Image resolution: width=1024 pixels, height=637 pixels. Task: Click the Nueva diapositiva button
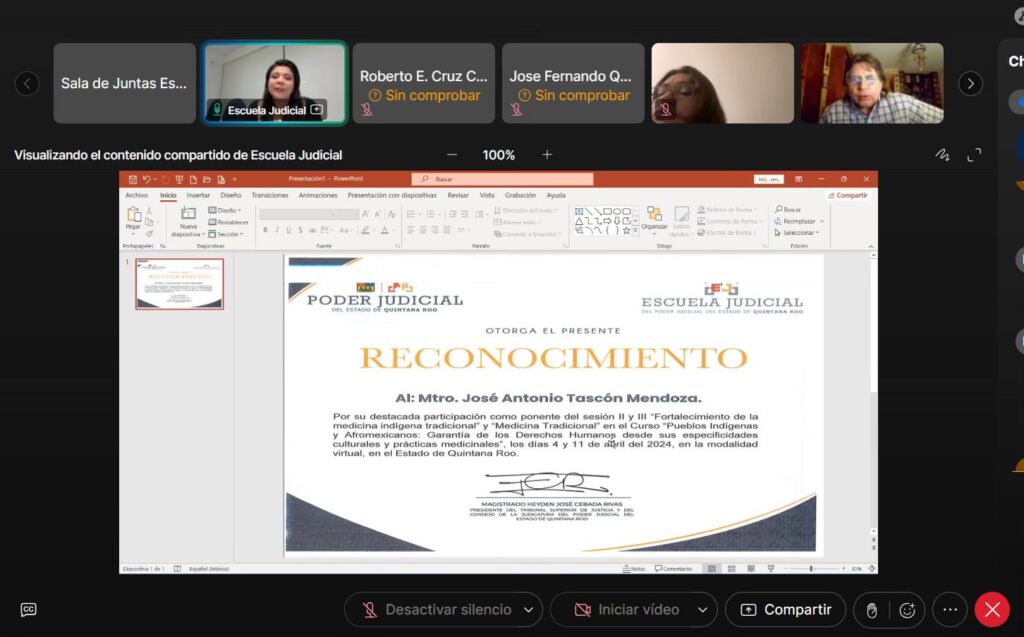pyautogui.click(x=188, y=222)
